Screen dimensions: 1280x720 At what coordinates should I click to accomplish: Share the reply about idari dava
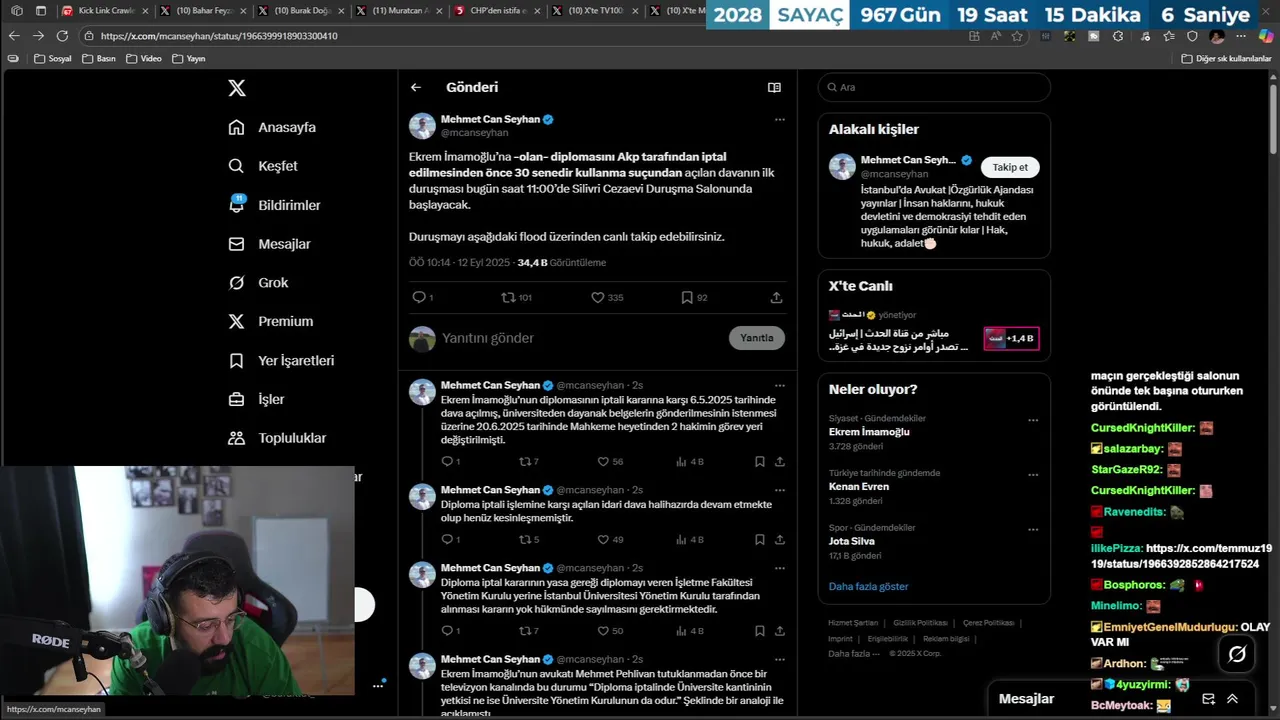tap(780, 540)
